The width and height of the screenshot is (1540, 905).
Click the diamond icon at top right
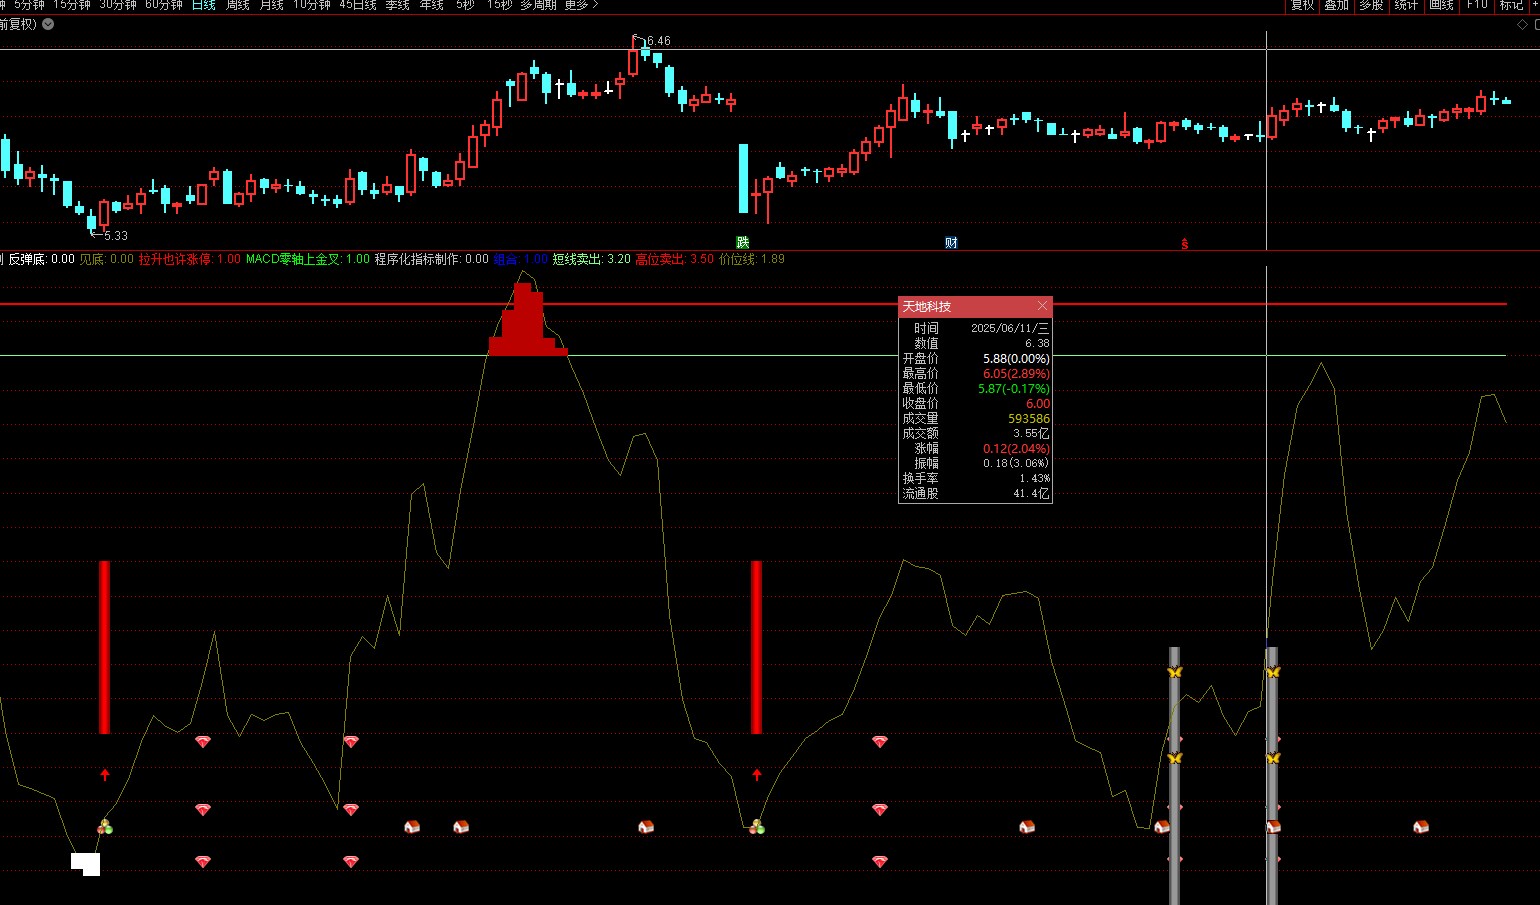tap(1523, 25)
